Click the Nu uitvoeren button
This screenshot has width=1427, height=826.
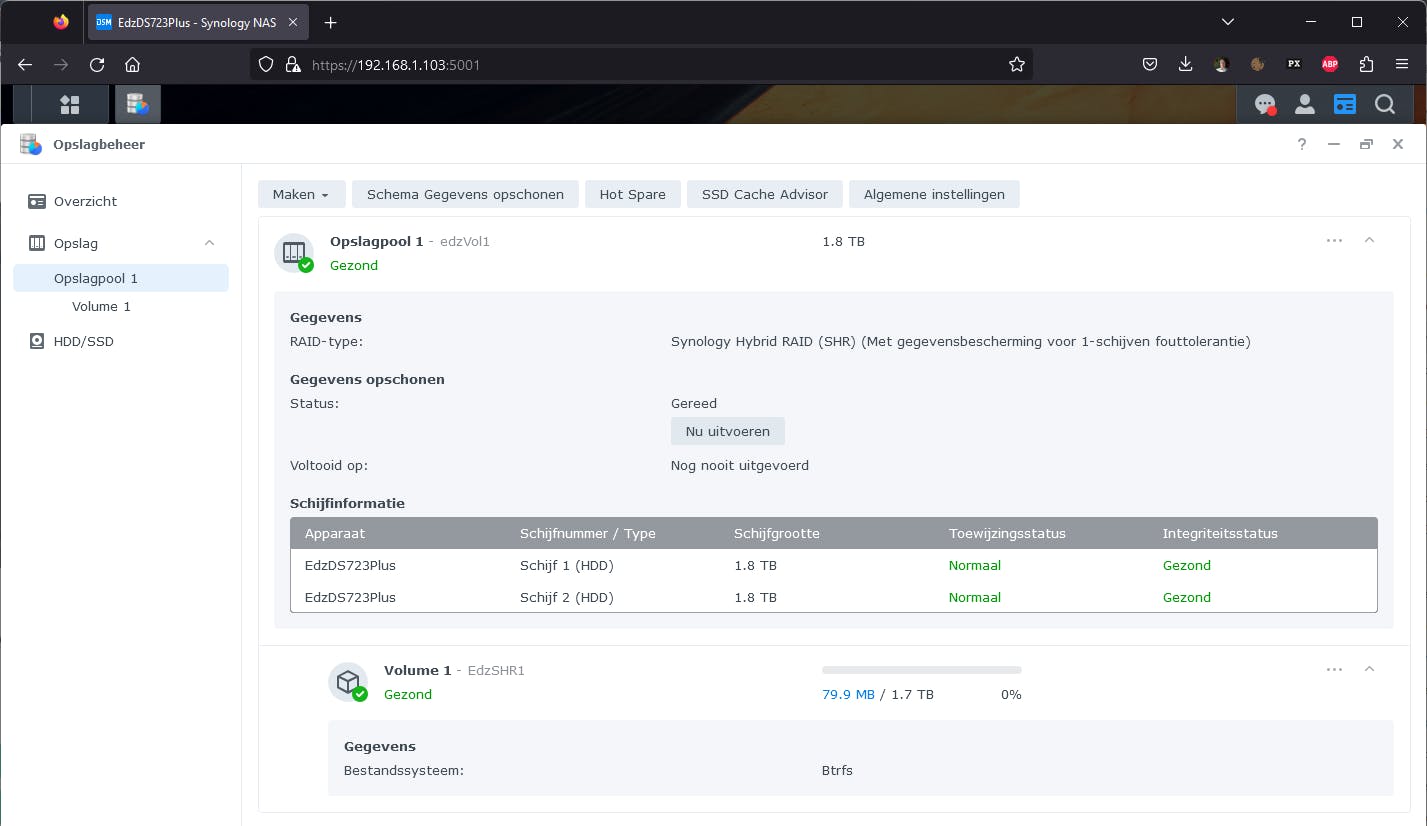click(x=727, y=431)
